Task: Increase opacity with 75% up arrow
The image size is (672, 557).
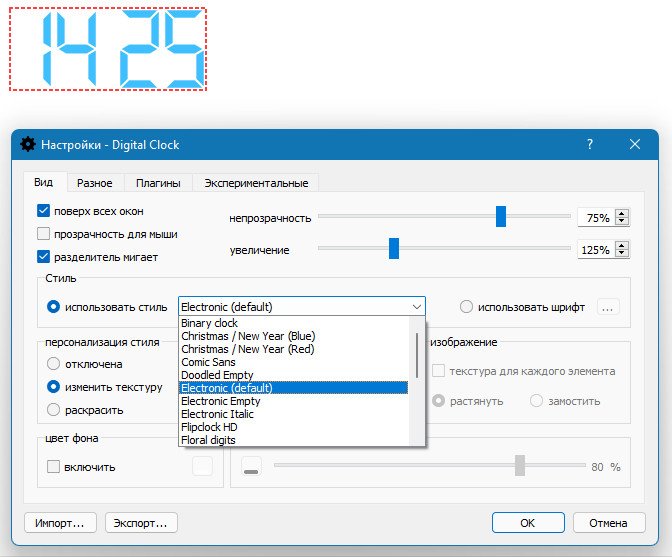Action: tap(622, 213)
